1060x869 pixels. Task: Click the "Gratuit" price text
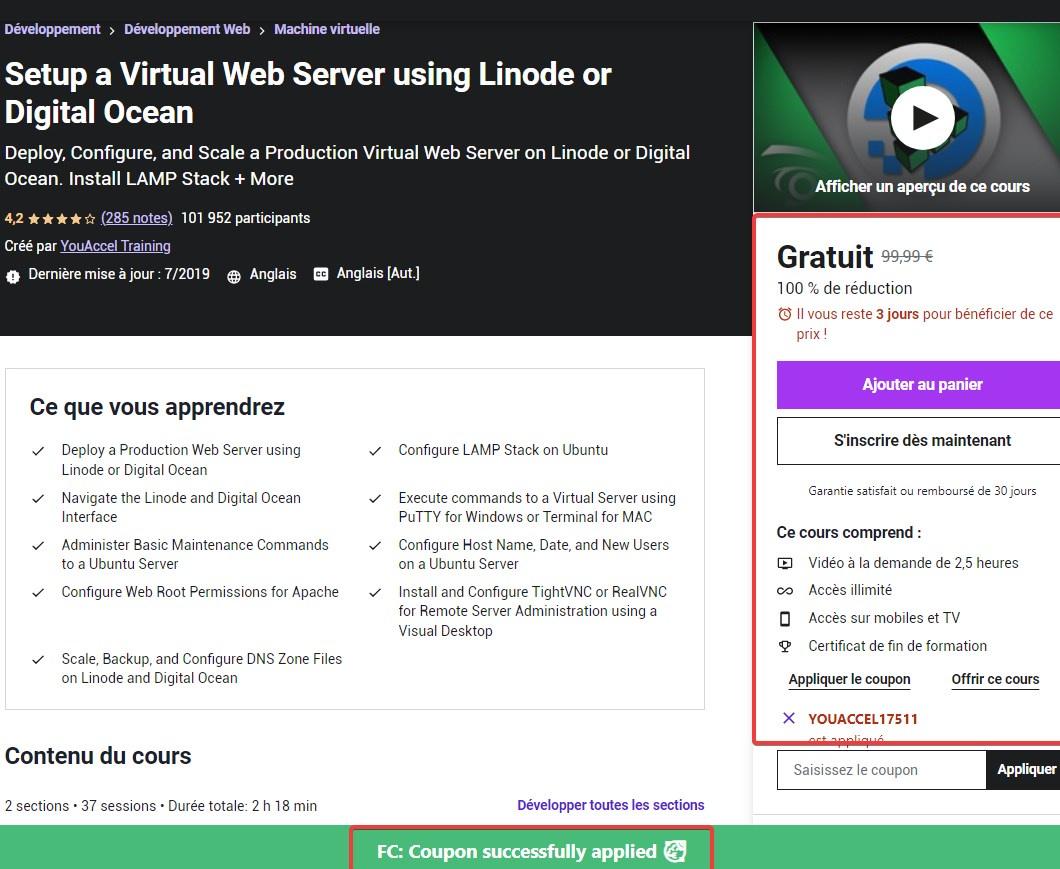point(825,257)
